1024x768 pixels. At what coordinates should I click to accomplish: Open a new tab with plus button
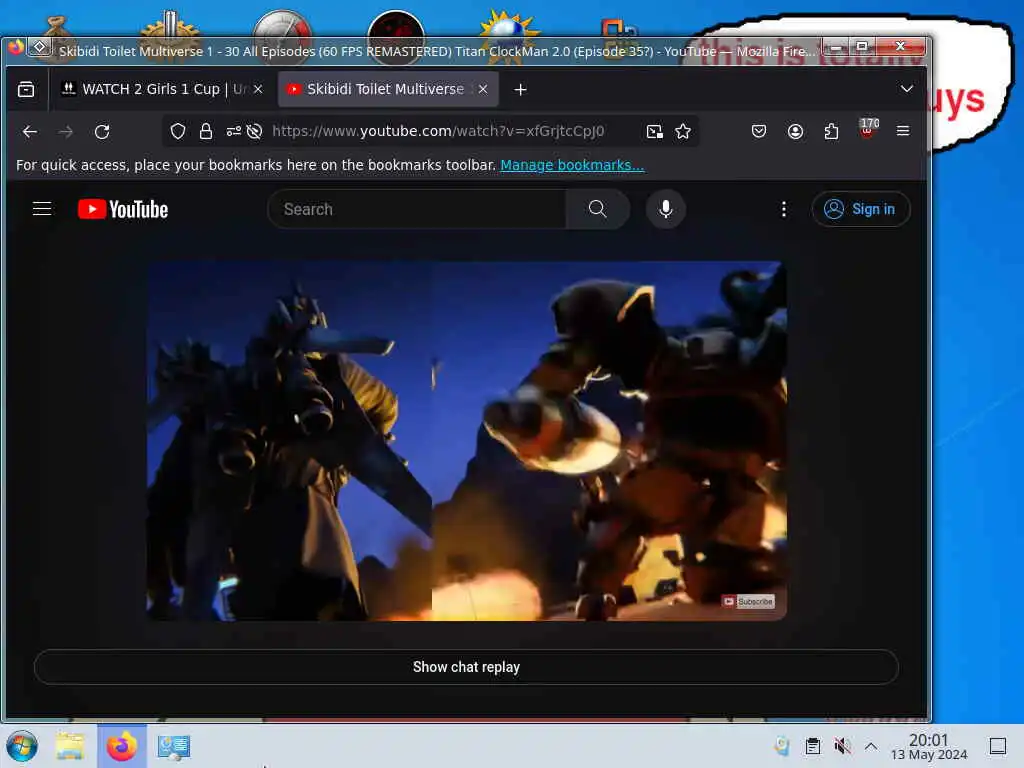pyautogui.click(x=520, y=89)
